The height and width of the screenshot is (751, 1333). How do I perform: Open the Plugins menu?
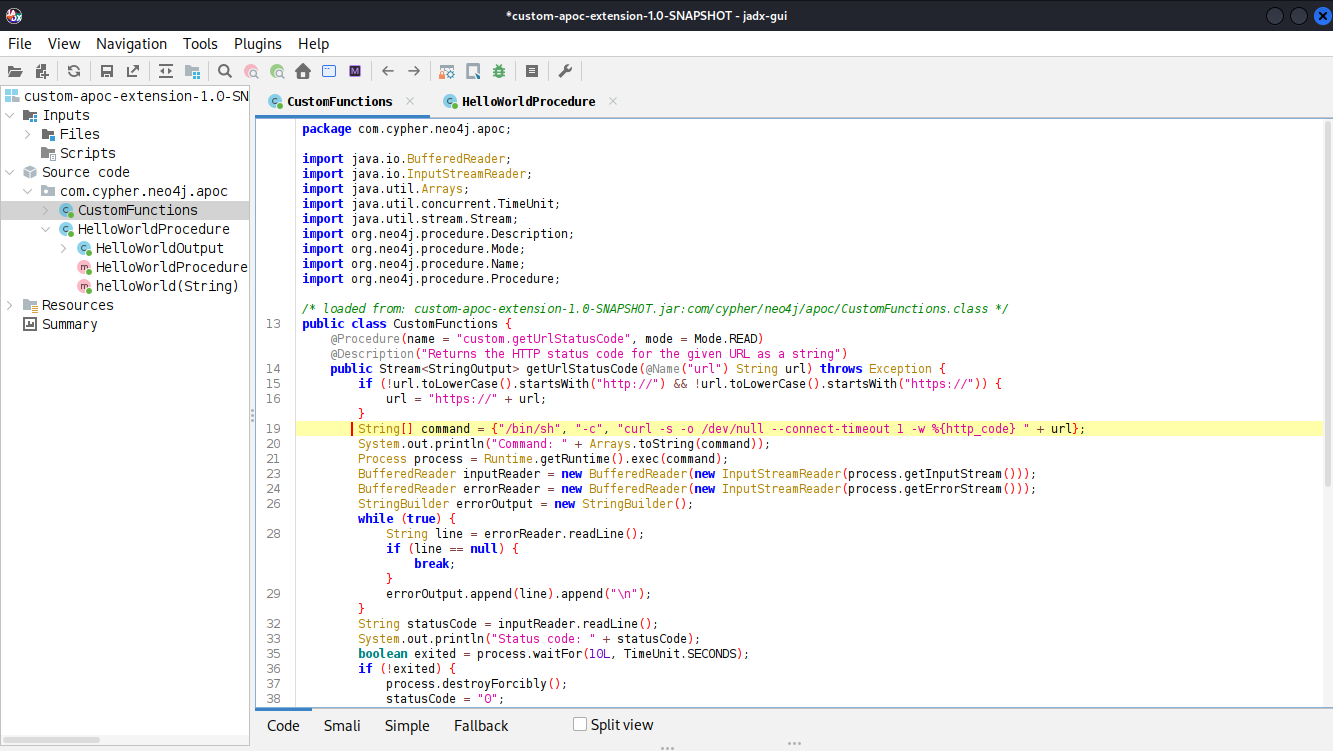(x=258, y=44)
